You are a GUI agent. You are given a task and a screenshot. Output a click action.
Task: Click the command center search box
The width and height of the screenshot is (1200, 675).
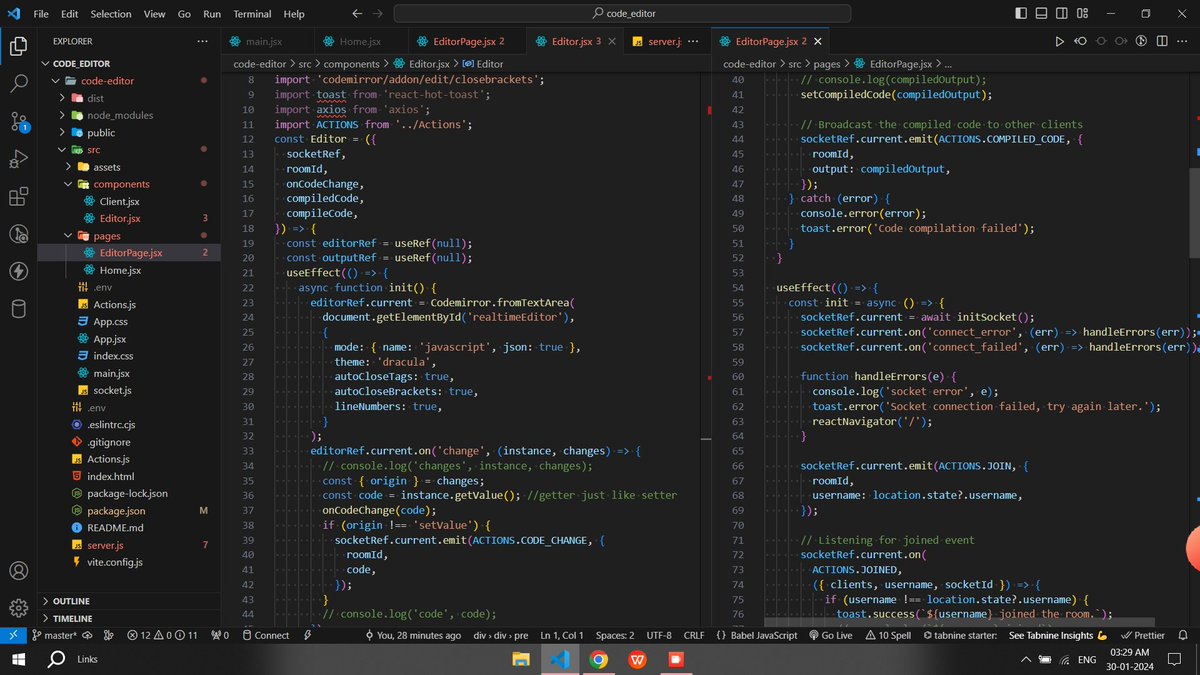pyautogui.click(x=622, y=14)
